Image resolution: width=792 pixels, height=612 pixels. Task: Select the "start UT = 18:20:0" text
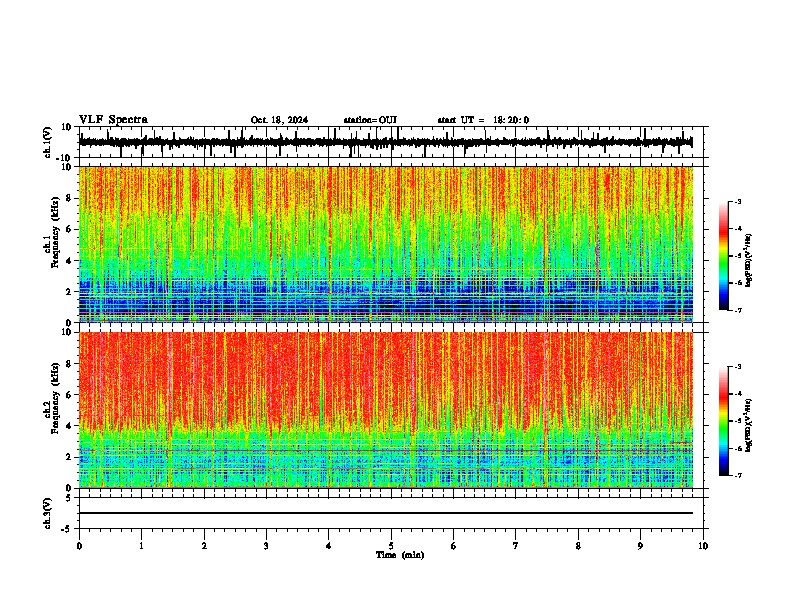pyautogui.click(x=483, y=120)
